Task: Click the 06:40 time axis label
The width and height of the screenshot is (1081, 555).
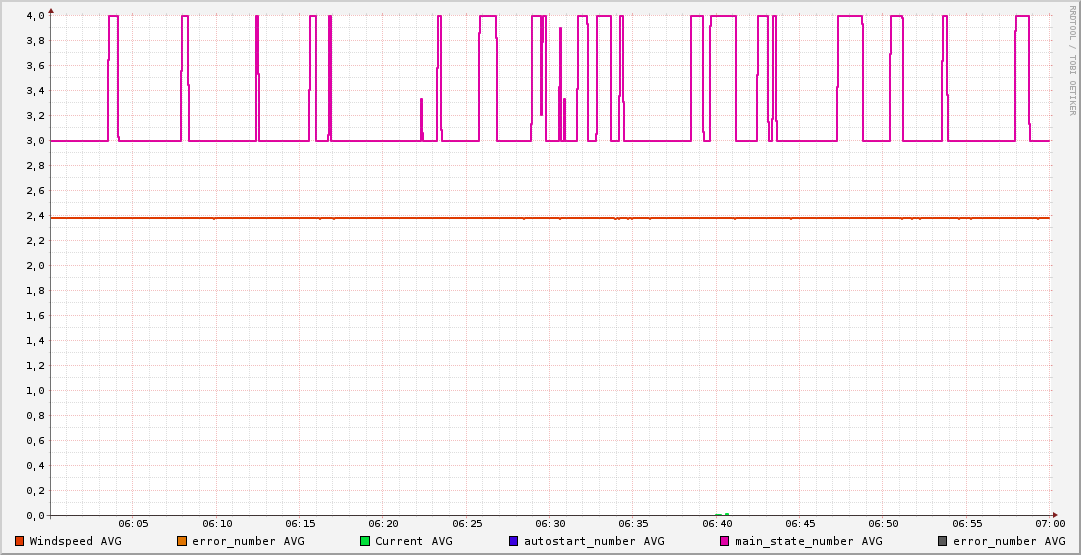Action: click(x=717, y=524)
